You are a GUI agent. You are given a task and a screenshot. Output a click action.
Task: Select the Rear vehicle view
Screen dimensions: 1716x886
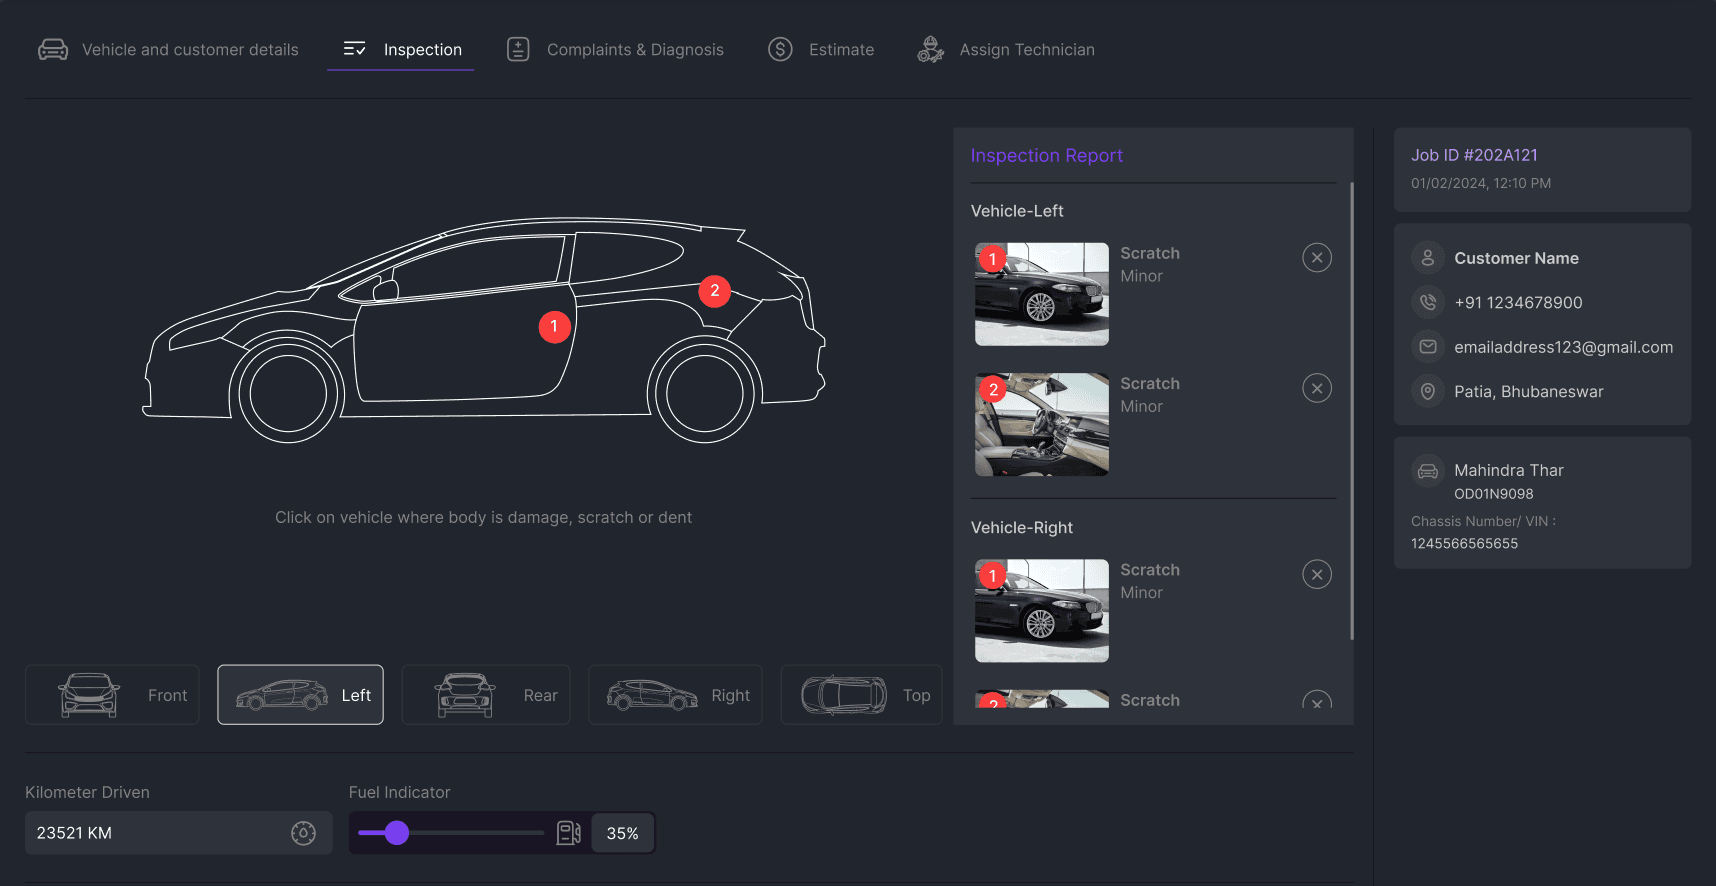click(486, 695)
